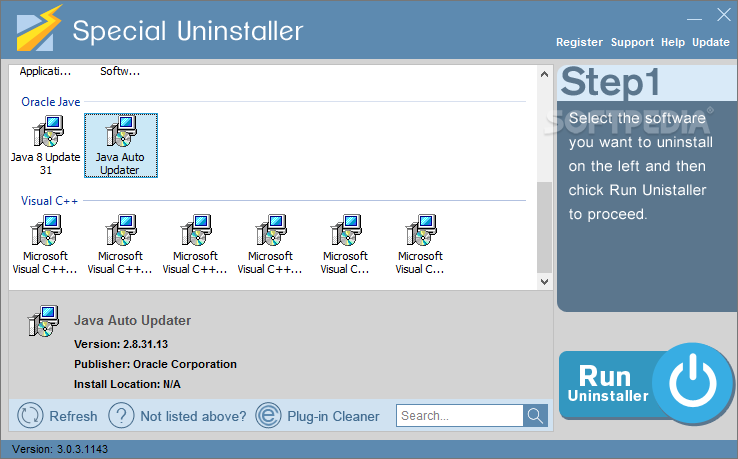Click the Publisher: Oracle Corporation text
Viewport: 738px width, 459px height.
(x=155, y=364)
